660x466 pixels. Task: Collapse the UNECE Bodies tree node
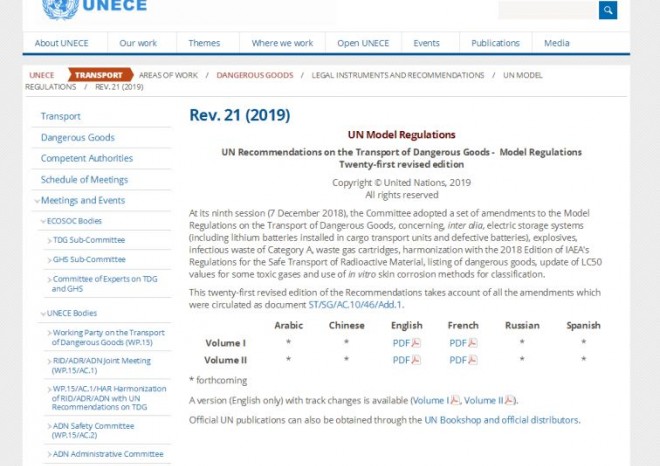(x=42, y=314)
